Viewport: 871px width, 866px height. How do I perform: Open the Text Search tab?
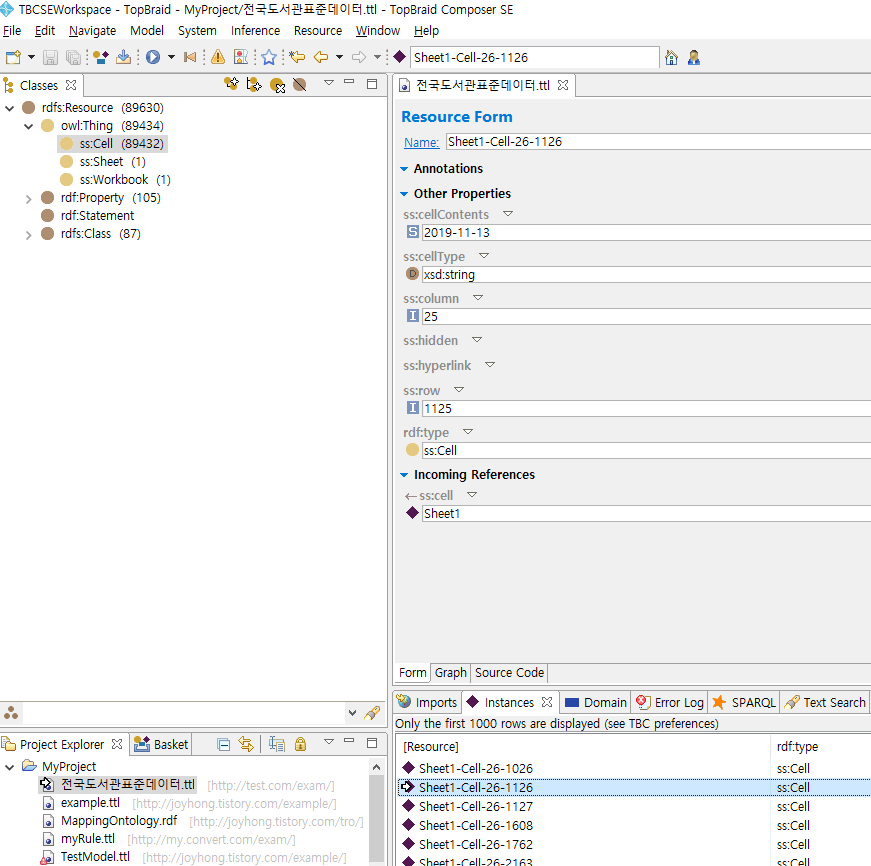click(825, 703)
